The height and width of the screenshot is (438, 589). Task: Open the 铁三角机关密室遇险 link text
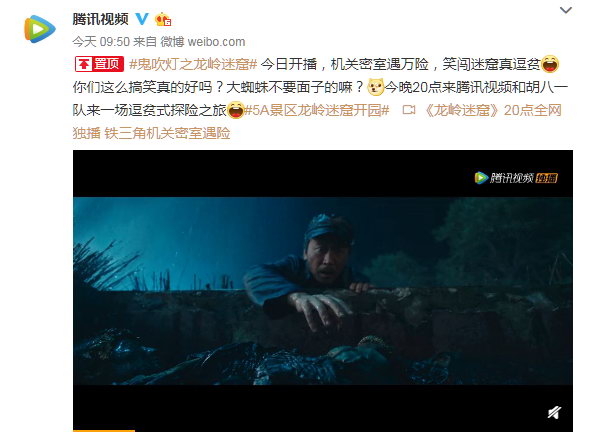[x=167, y=133]
